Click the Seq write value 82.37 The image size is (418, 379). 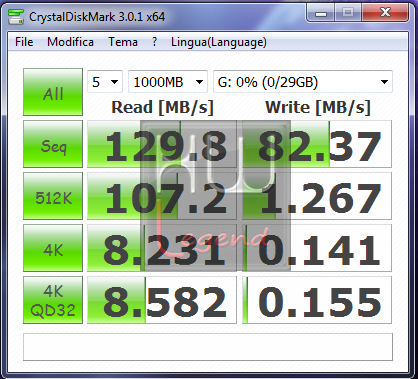[x=317, y=144]
